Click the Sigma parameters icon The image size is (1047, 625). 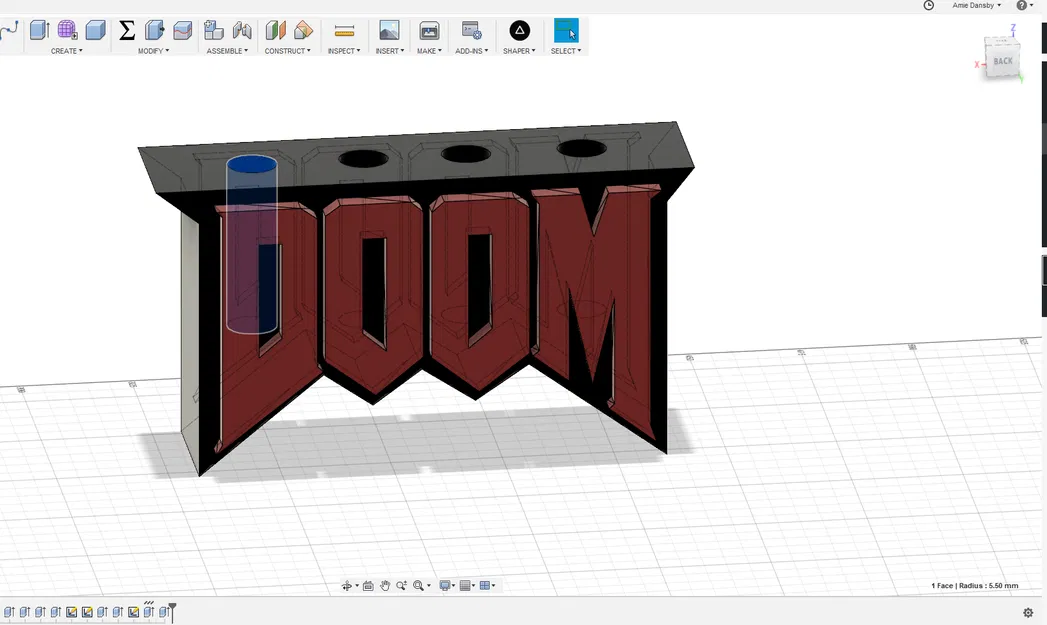pos(127,30)
